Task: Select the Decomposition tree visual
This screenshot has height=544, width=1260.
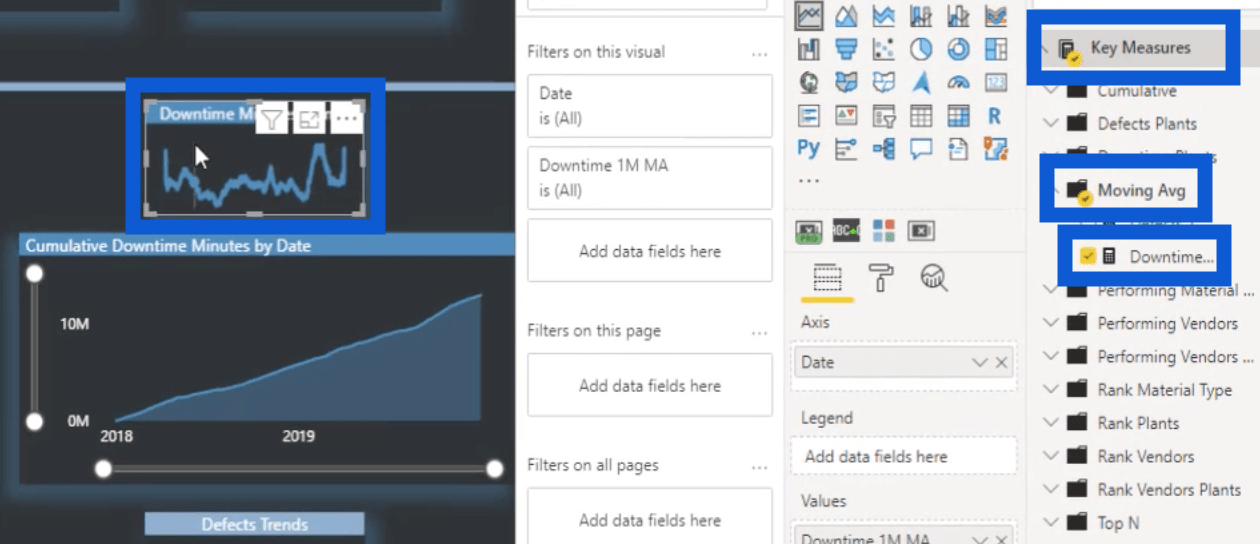Action: (x=883, y=148)
